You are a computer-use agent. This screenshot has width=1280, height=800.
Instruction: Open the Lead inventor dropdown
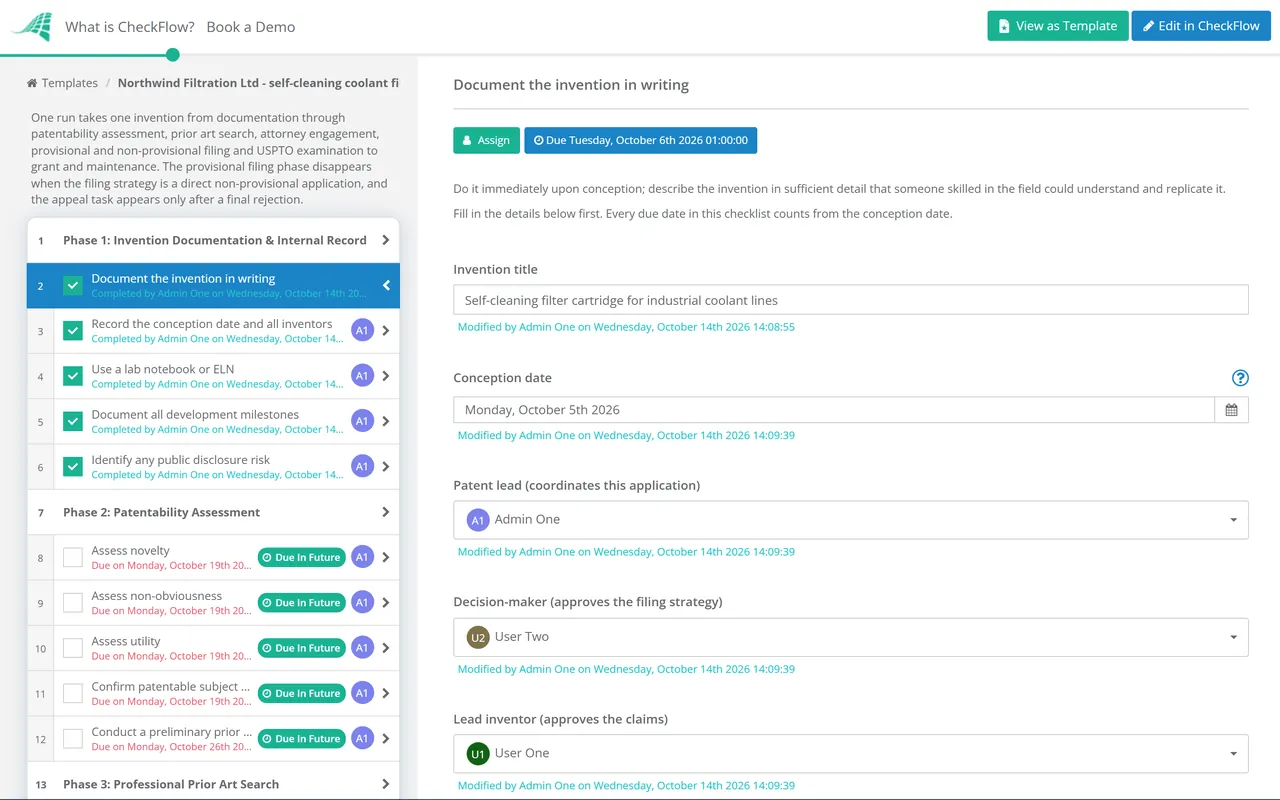[850, 753]
